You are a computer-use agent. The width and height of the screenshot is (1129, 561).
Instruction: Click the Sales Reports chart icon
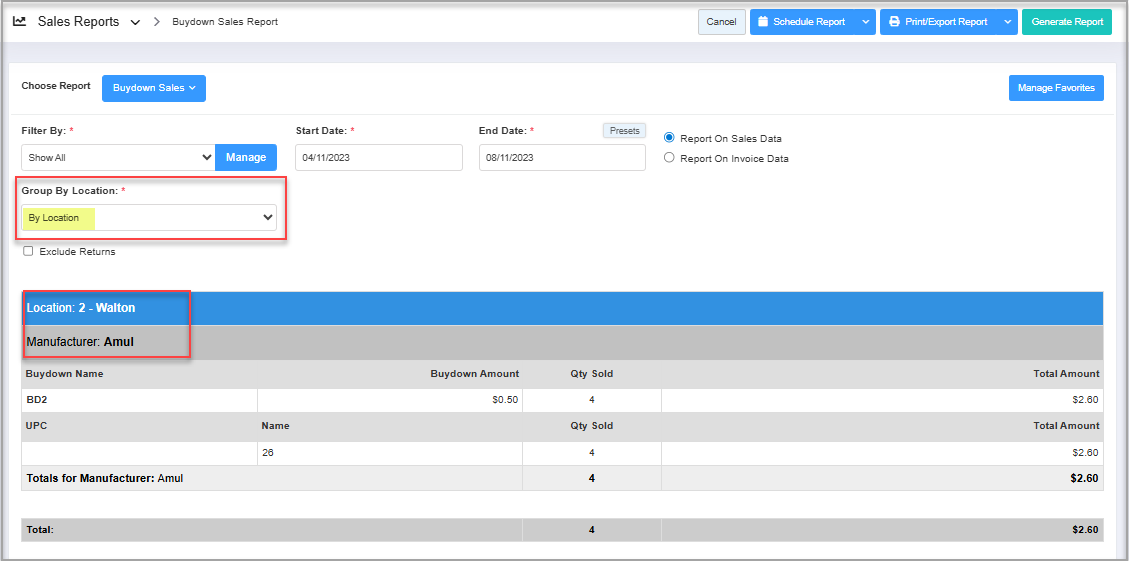20,22
